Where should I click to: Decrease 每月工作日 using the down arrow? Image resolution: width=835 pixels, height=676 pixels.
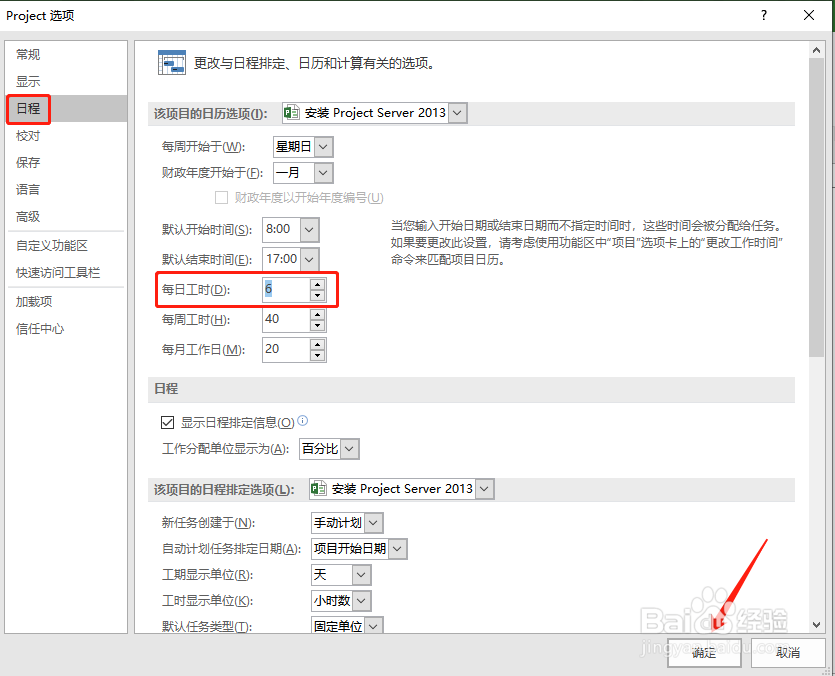[x=317, y=355]
